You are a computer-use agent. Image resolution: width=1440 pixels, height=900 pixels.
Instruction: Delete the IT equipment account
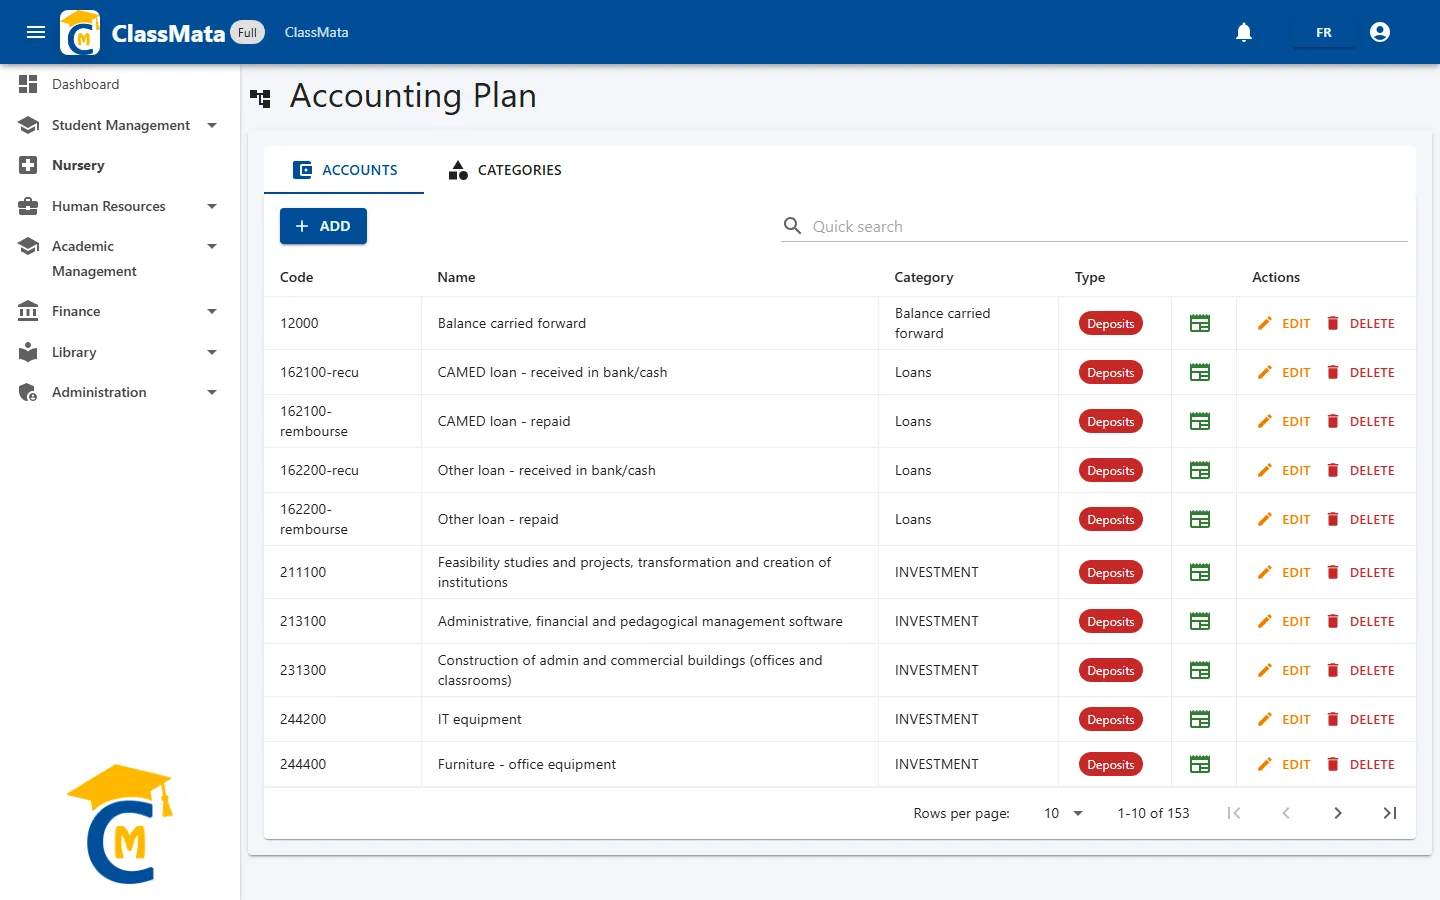click(x=1360, y=719)
